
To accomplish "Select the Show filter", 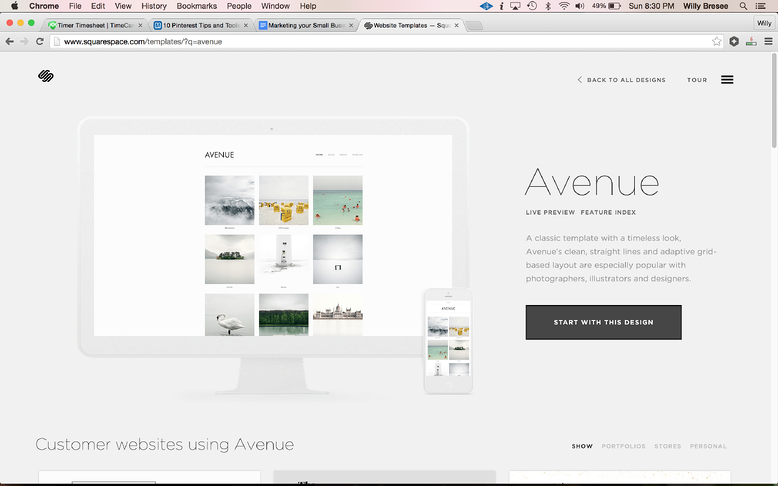I will pos(582,446).
